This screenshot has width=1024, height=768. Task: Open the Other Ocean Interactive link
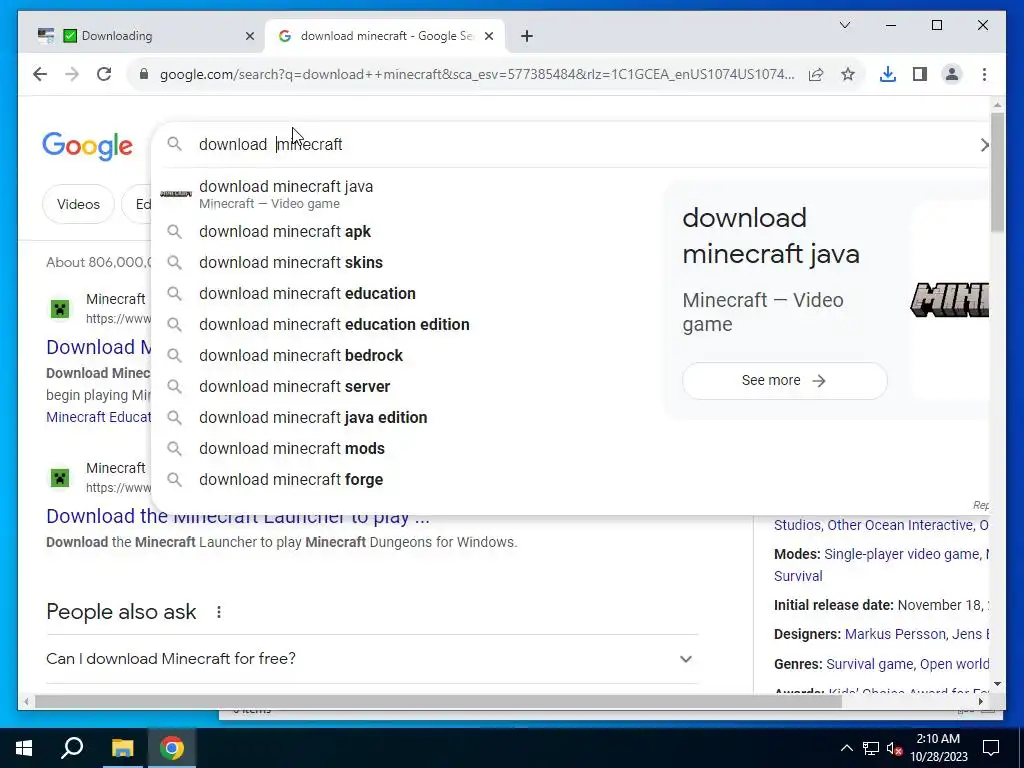901,525
